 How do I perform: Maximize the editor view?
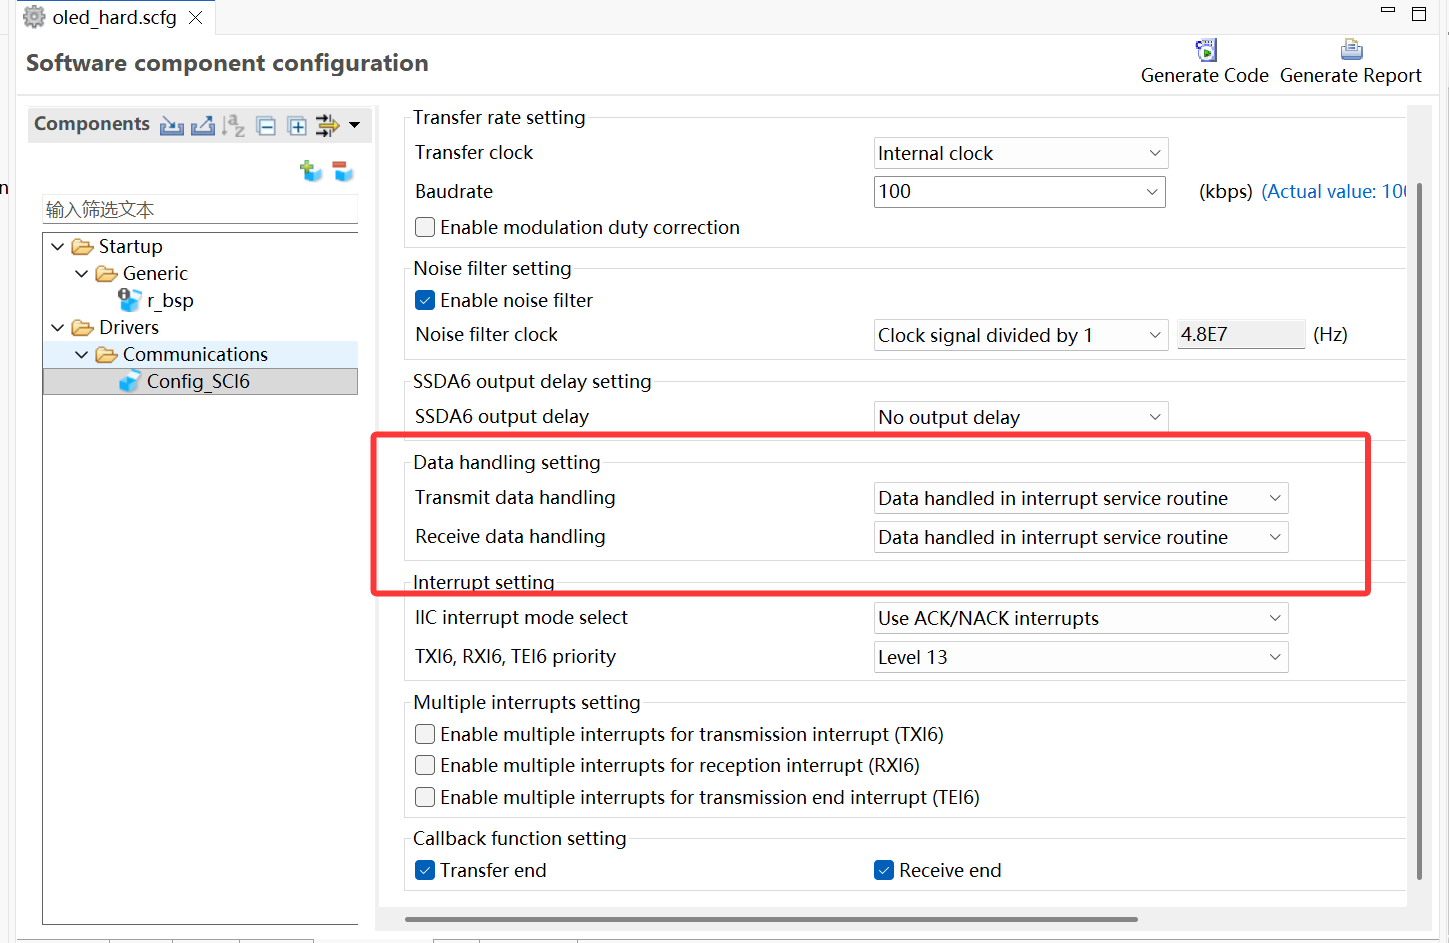(1419, 14)
